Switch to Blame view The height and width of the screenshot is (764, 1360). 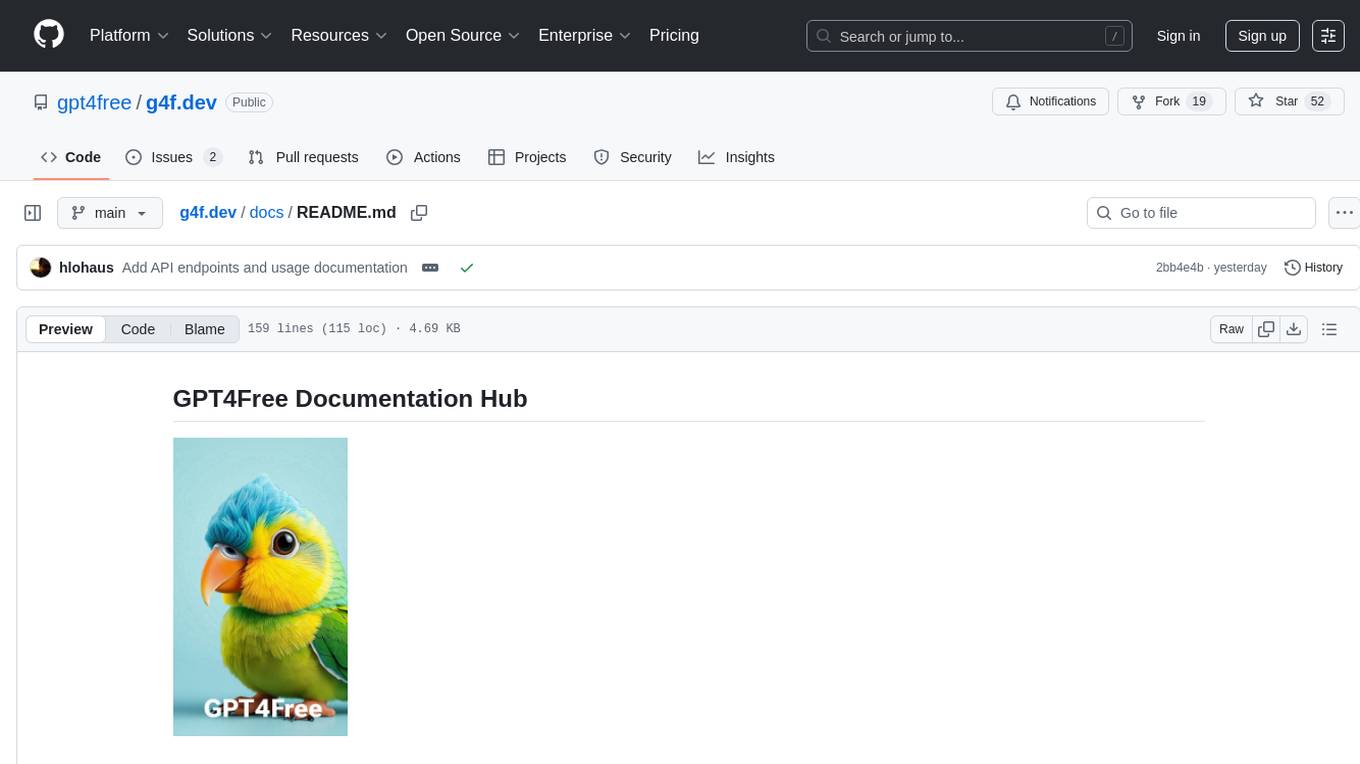tap(204, 329)
